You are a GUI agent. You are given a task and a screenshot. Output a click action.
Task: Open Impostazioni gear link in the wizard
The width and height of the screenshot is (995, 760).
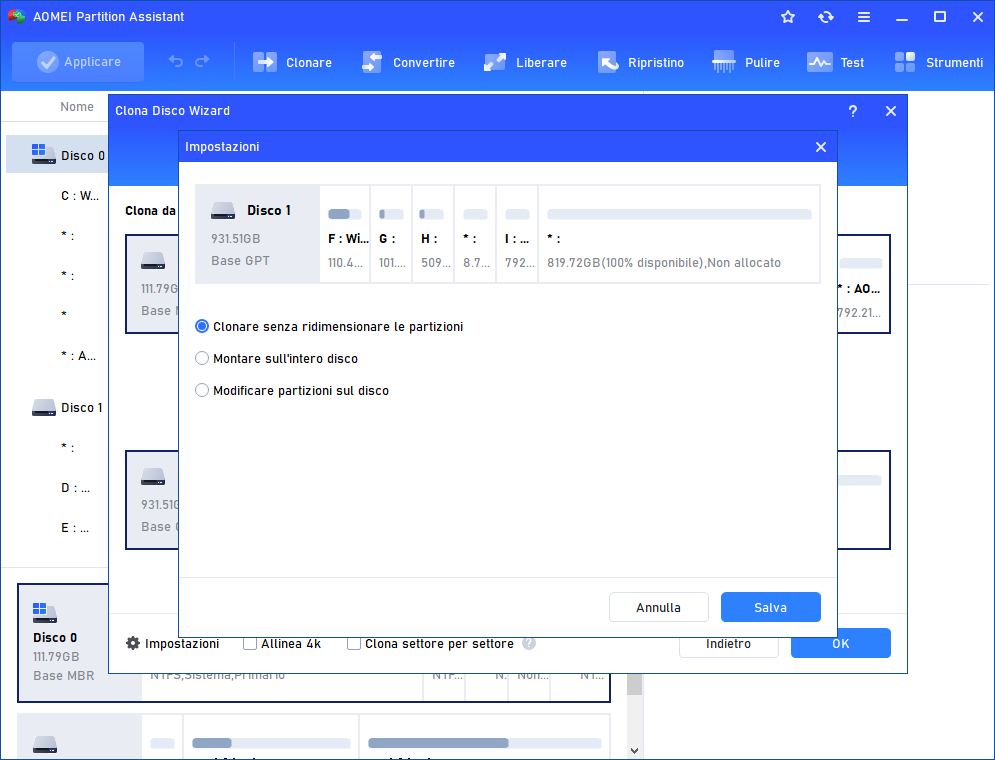[x=173, y=643]
